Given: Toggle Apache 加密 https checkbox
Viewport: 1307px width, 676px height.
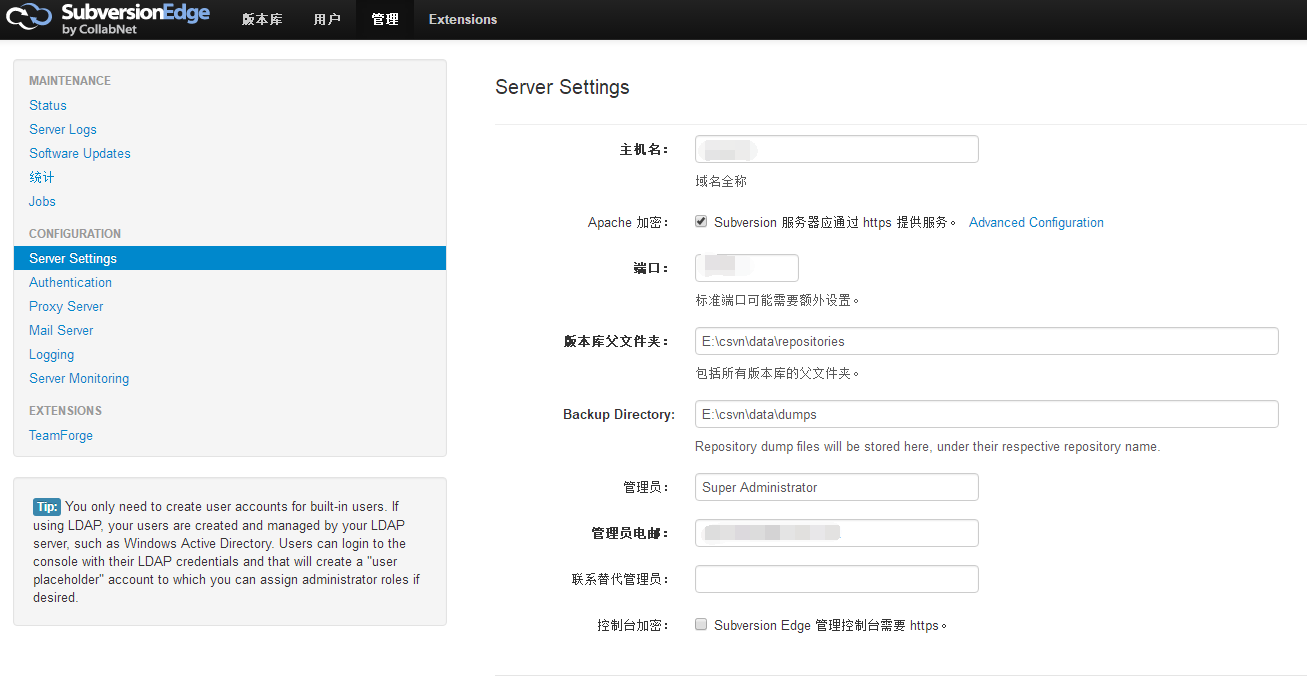Looking at the screenshot, I should (x=701, y=221).
